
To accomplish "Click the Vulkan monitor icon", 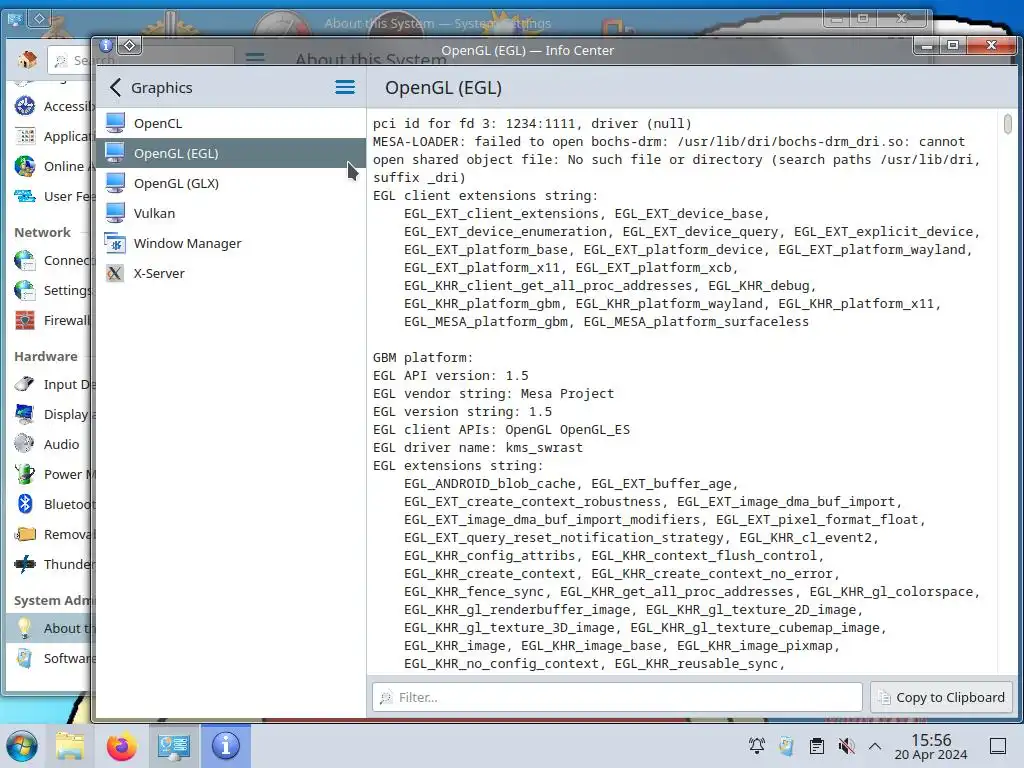I will [116, 213].
